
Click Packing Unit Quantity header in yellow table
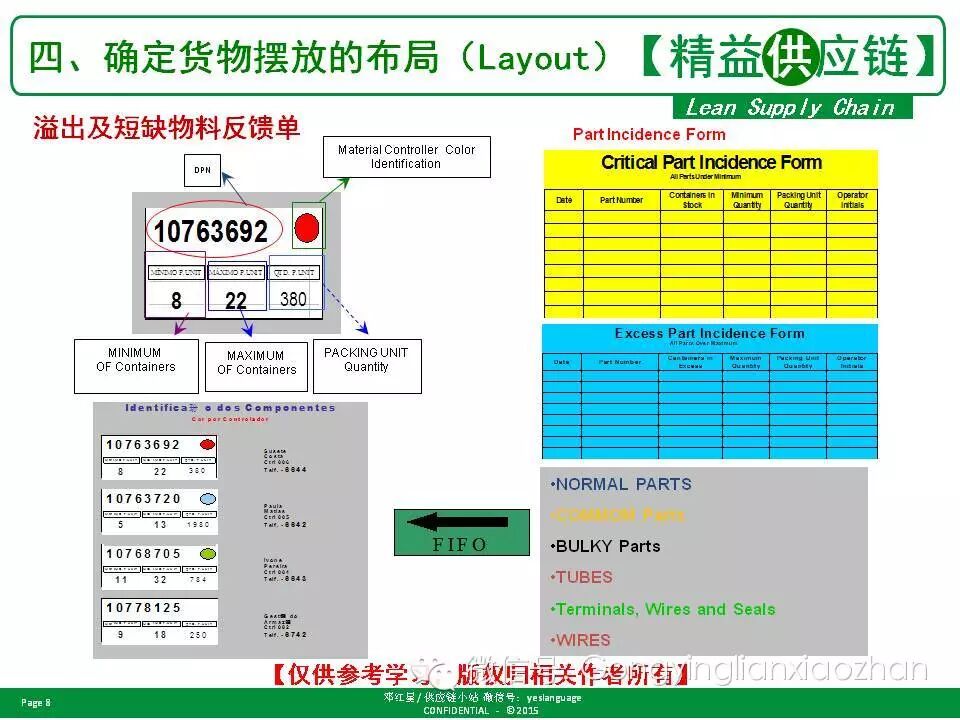[798, 200]
